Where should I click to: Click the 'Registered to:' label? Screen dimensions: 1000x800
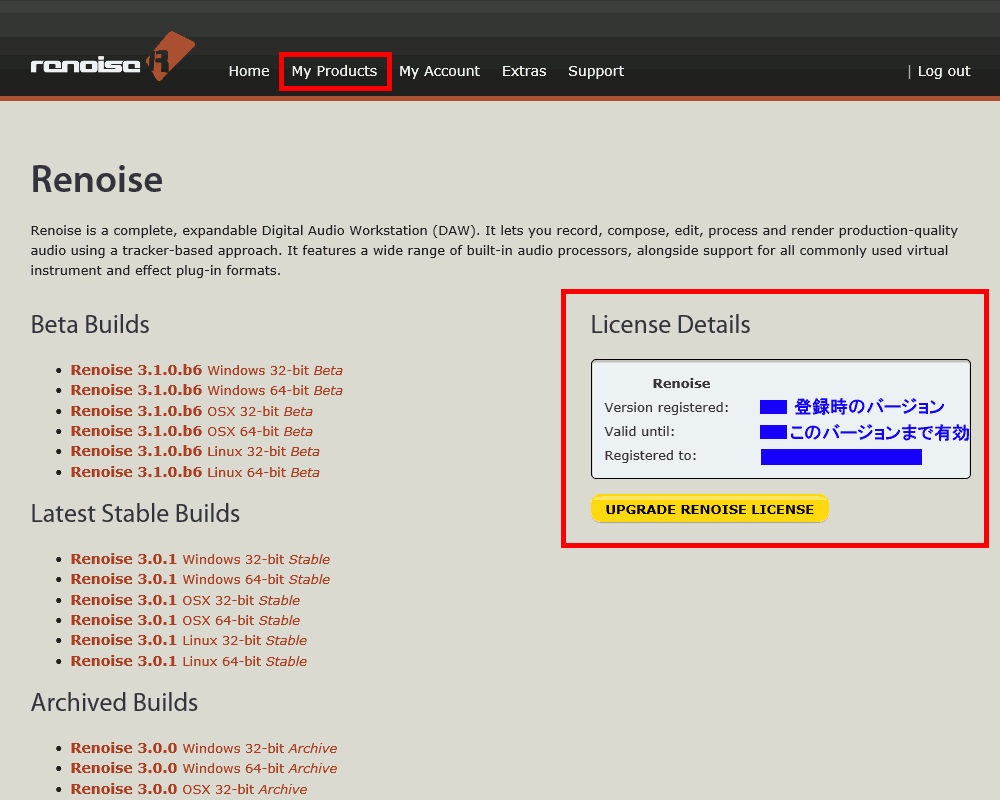tap(650, 456)
